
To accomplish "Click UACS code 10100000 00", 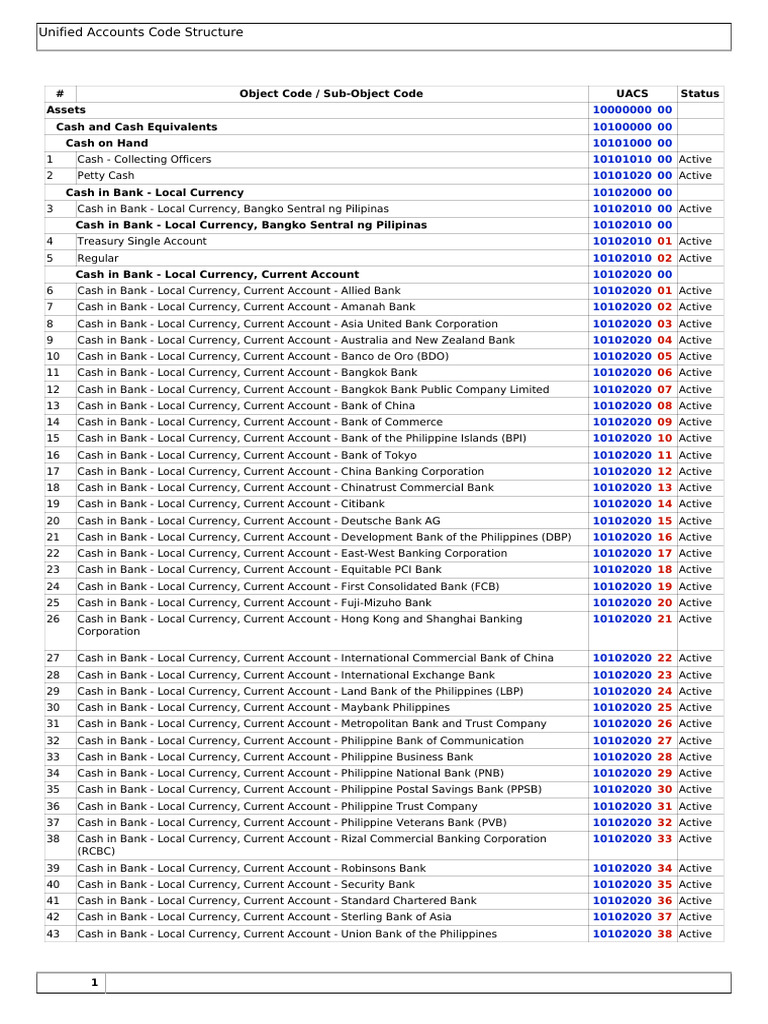I will 632,127.
